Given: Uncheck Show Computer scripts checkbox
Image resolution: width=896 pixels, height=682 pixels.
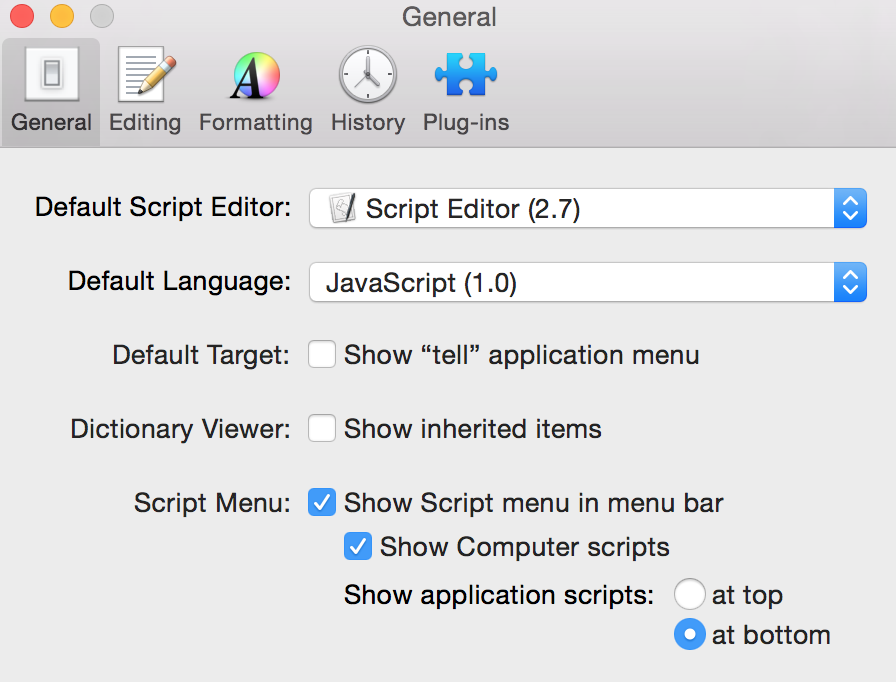Looking at the screenshot, I should click(x=358, y=547).
